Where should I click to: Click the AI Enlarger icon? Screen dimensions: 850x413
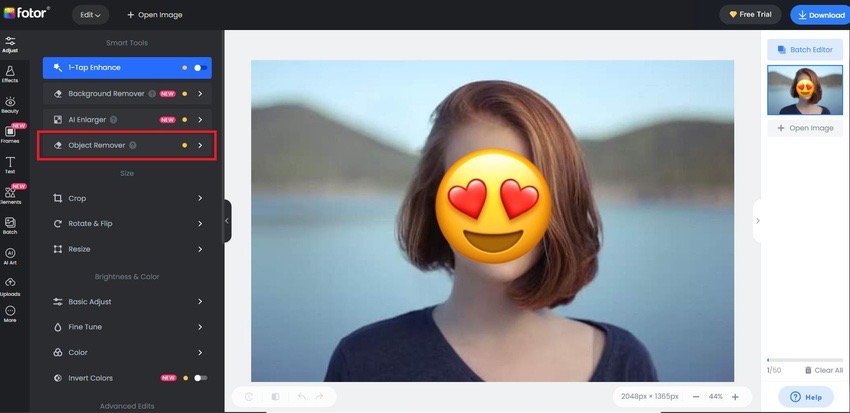point(57,120)
